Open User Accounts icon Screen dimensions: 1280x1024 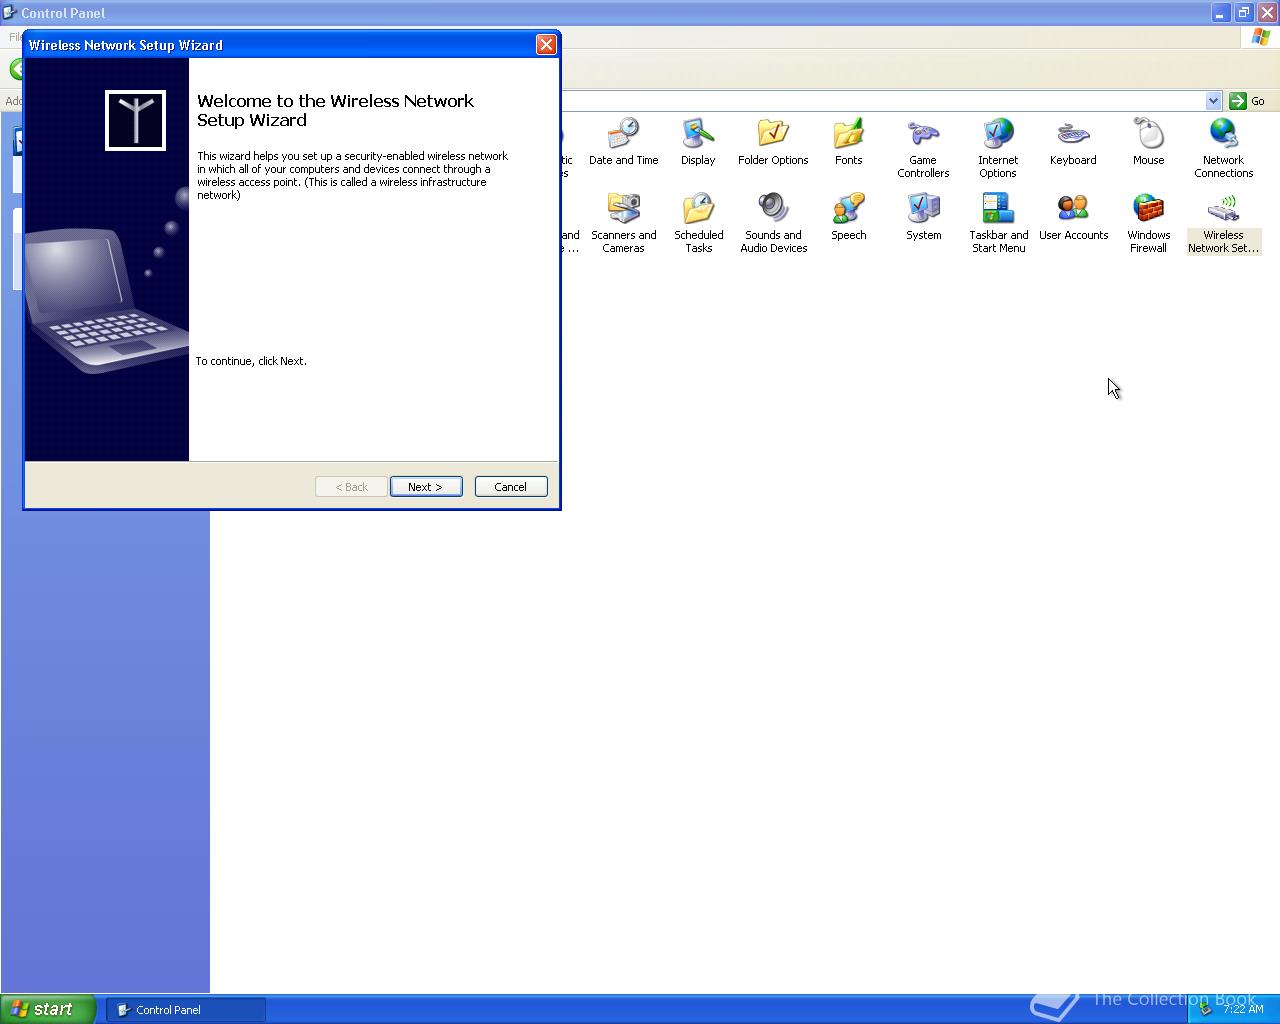(x=1073, y=216)
